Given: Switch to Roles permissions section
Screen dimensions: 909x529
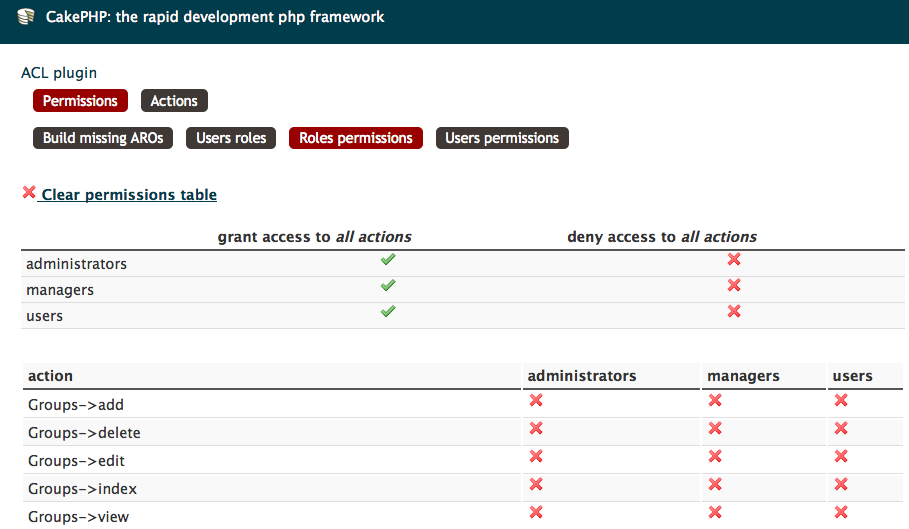Looking at the screenshot, I should tap(355, 138).
